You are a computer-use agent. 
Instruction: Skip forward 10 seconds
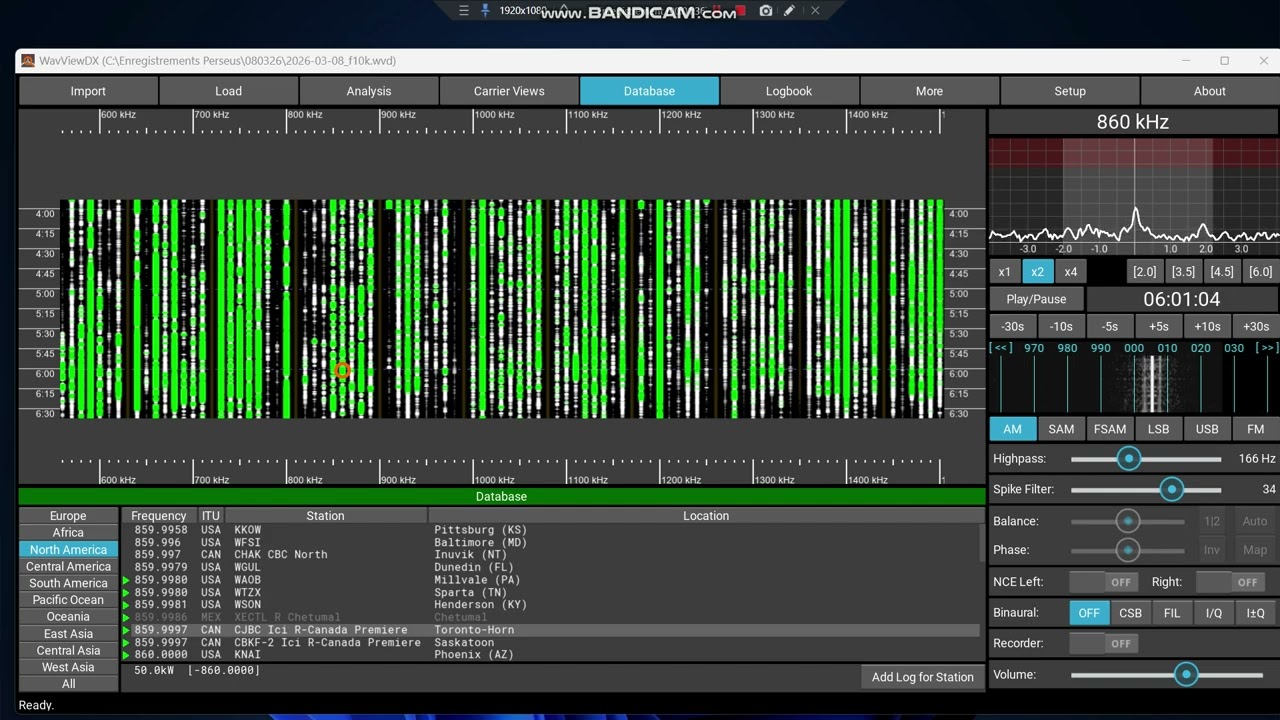(1207, 326)
